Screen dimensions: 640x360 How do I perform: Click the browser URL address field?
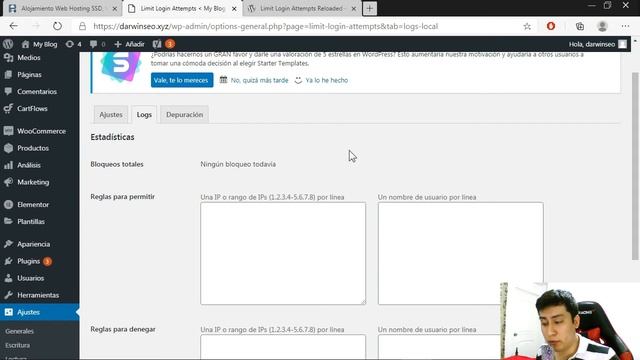(265, 26)
